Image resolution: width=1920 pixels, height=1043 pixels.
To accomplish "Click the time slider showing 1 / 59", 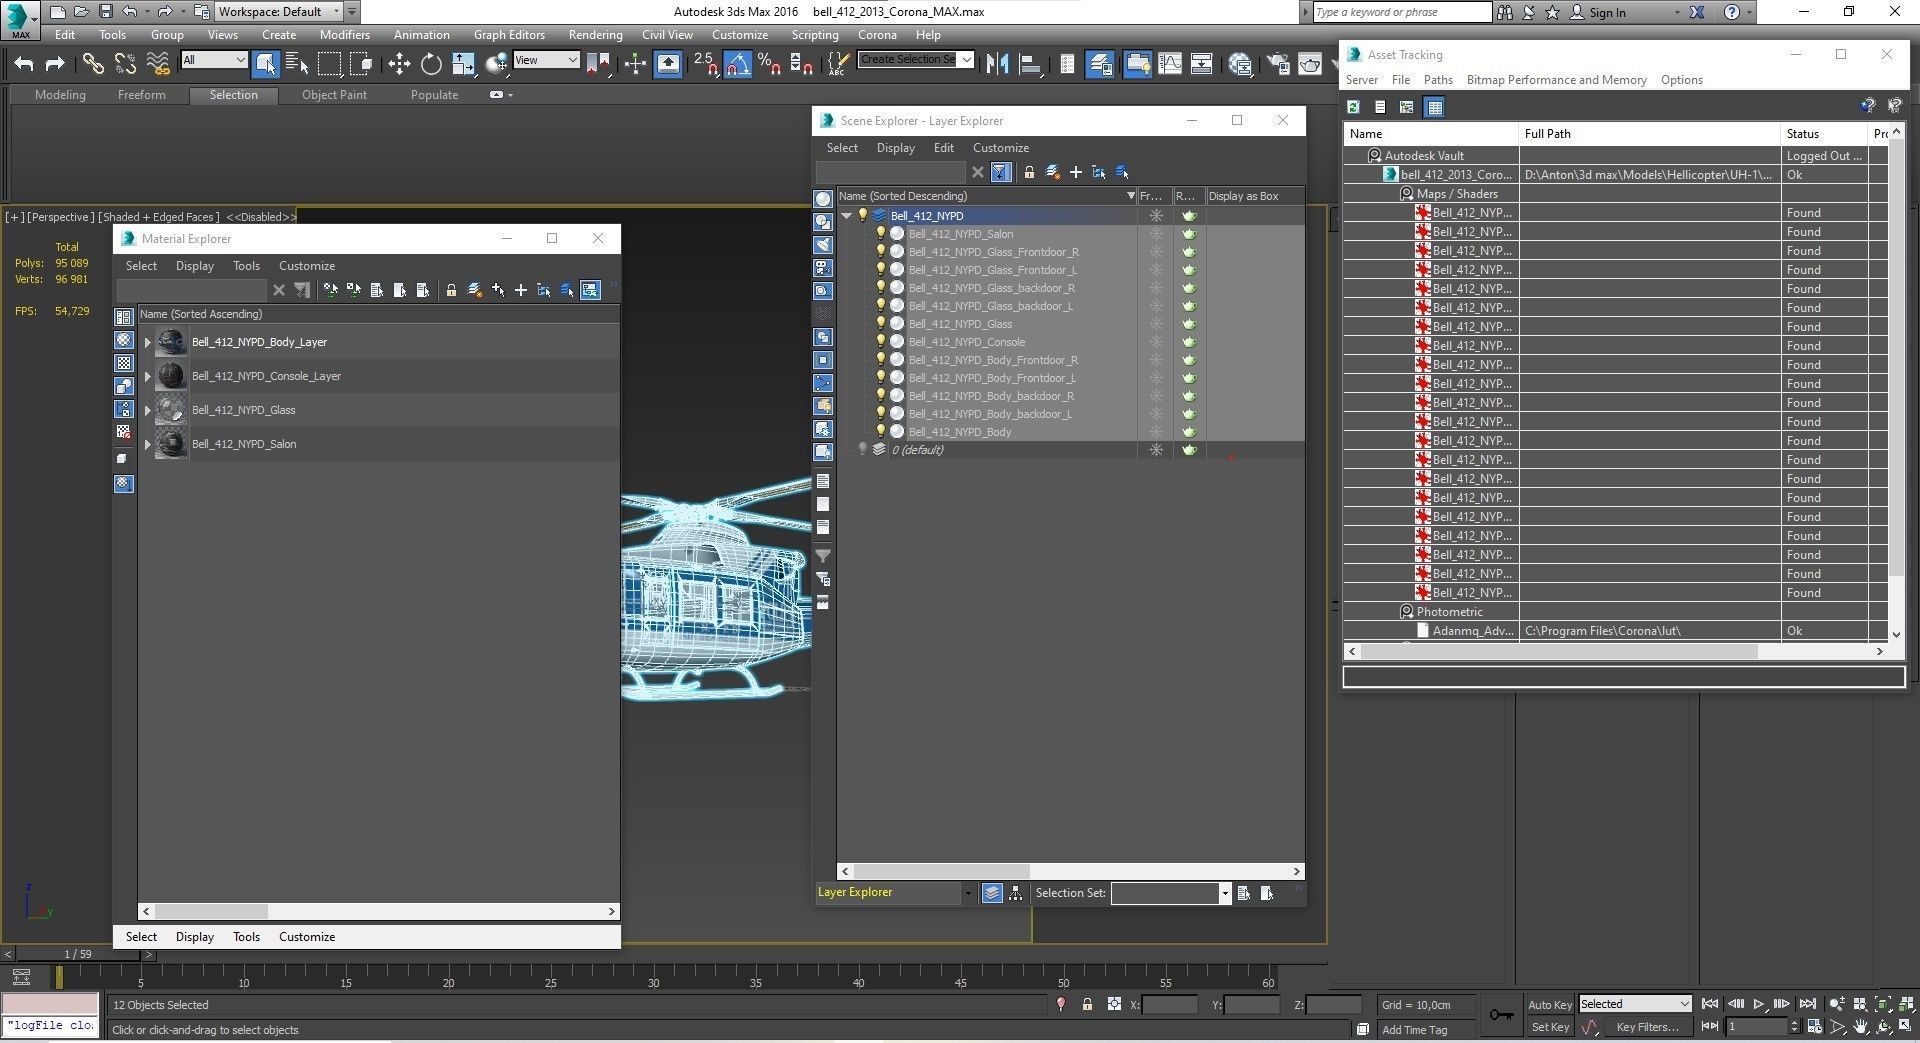I will [x=77, y=954].
